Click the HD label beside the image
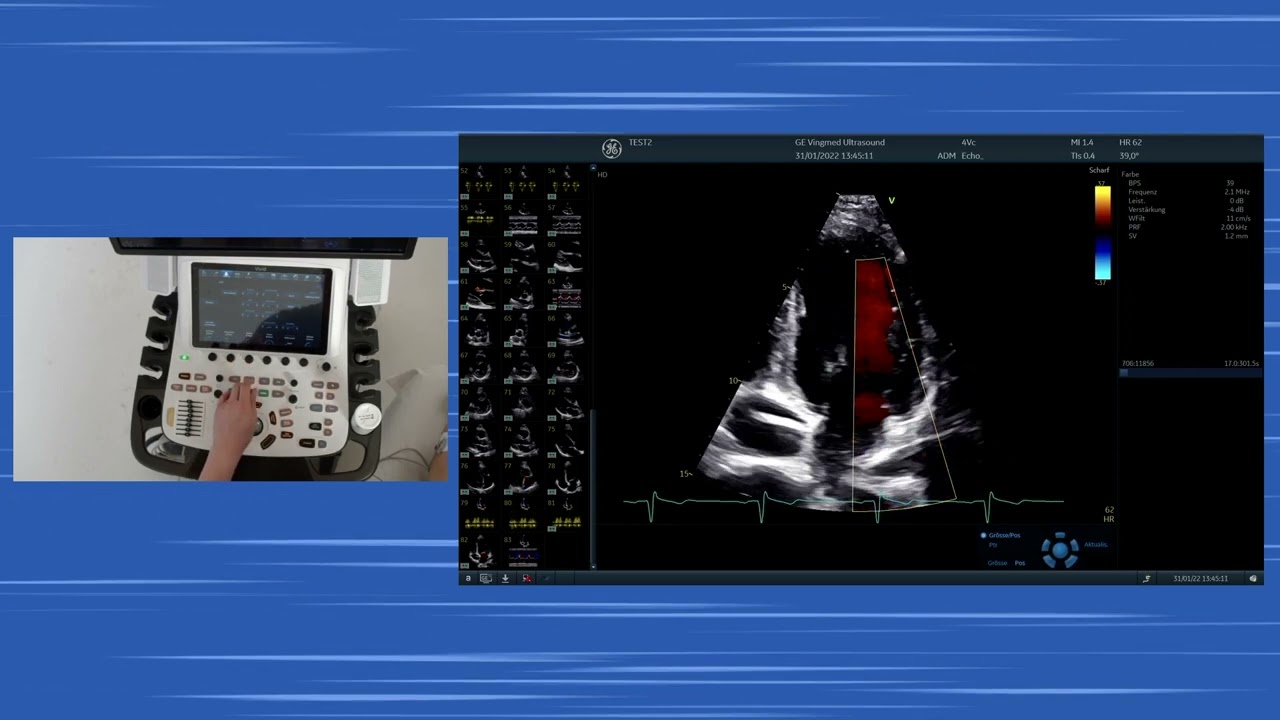The width and height of the screenshot is (1280, 720). pos(603,175)
